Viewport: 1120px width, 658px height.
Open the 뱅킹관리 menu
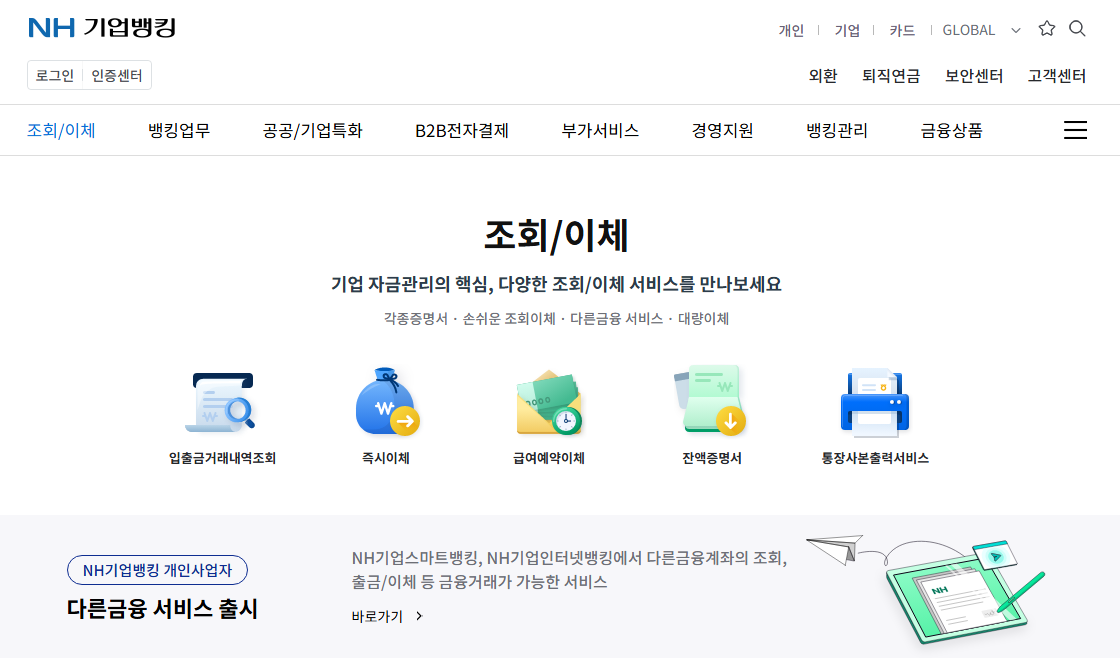point(837,130)
